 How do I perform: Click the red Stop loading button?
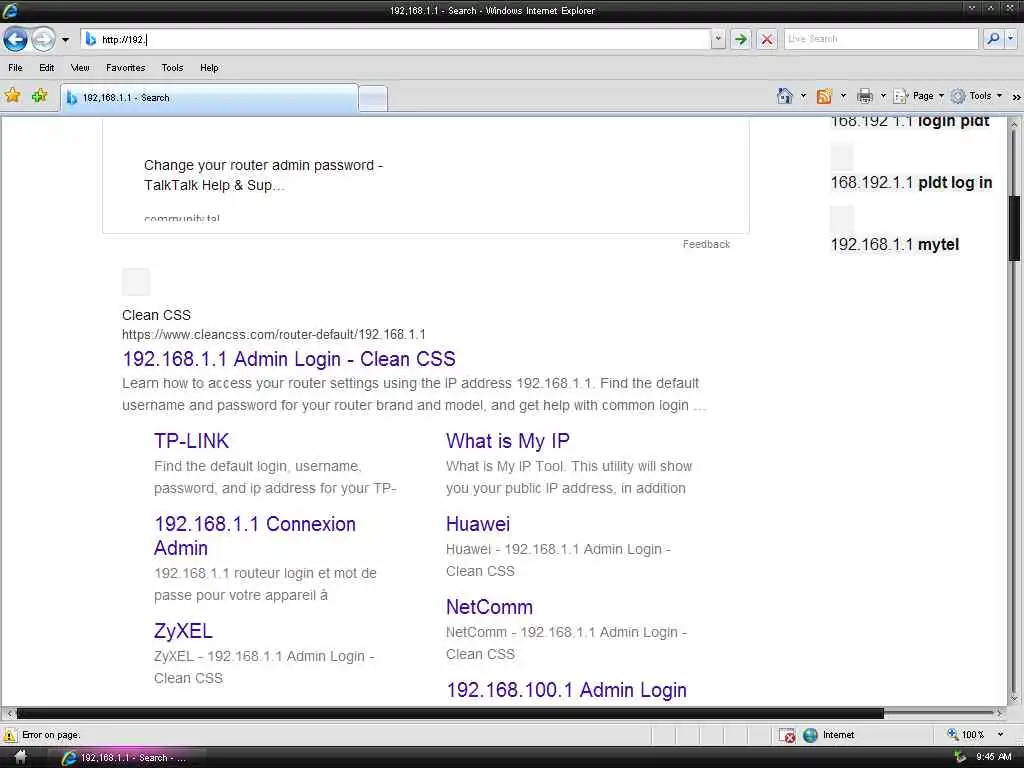pos(767,39)
